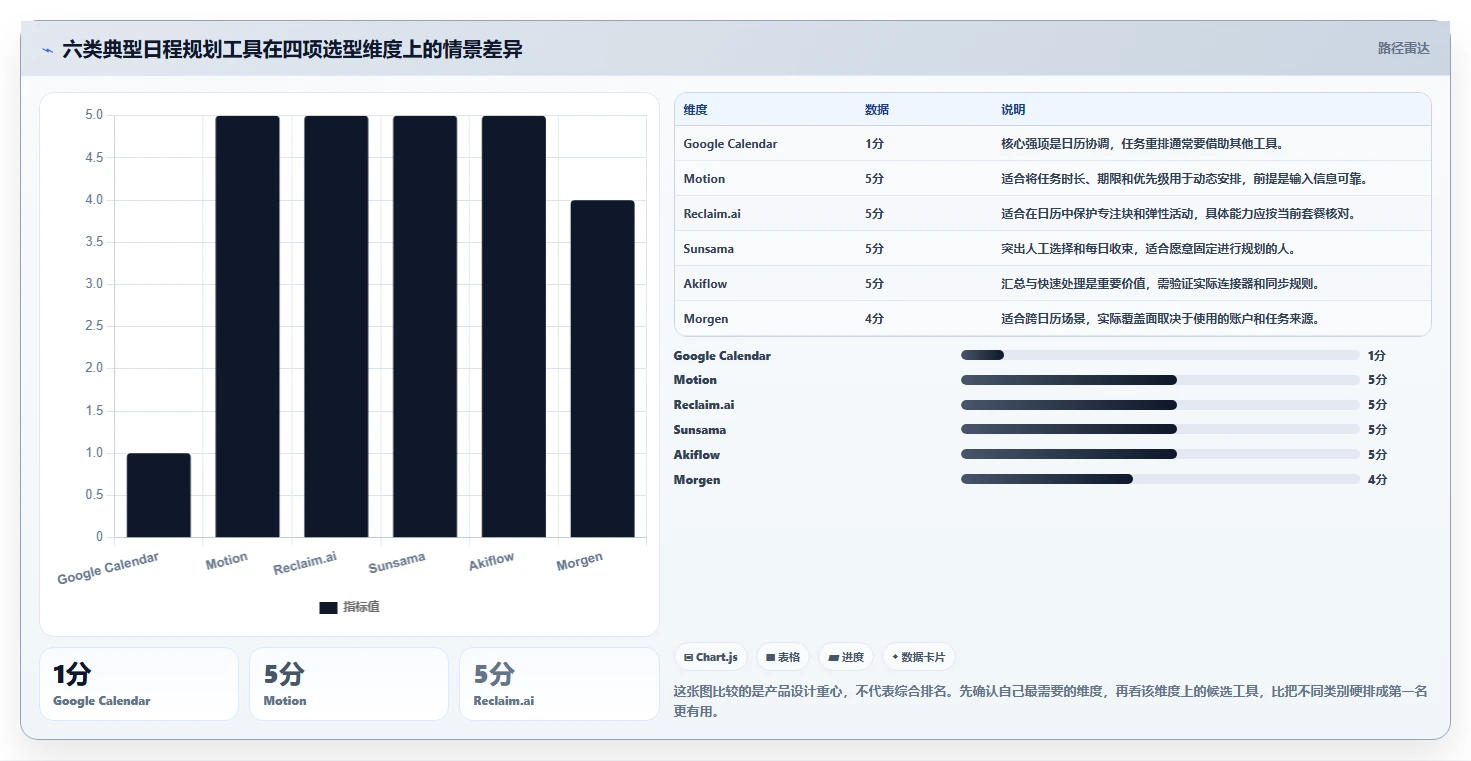Click the Motion cell in the table

pyautogui.click(x=704, y=179)
